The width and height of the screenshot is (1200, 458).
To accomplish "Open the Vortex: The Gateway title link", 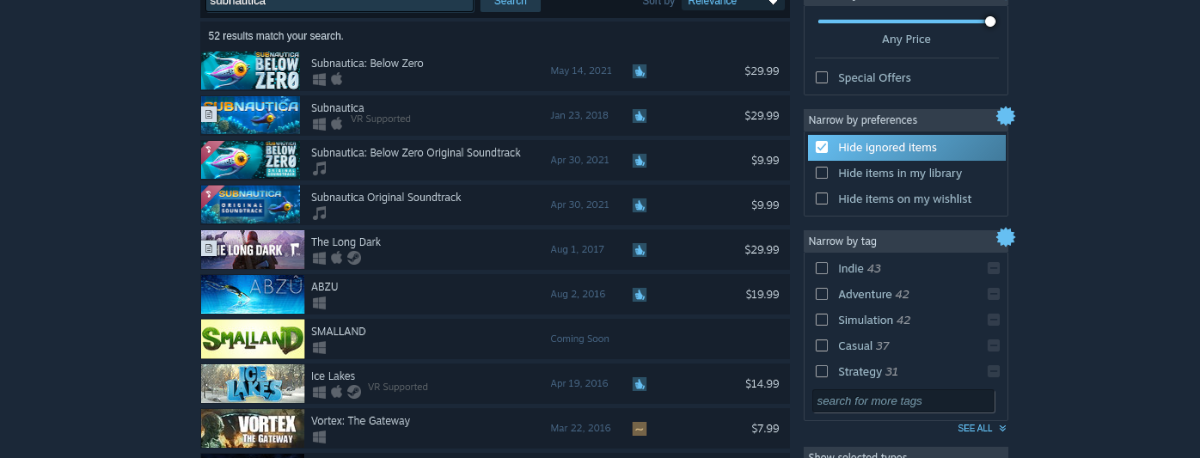I will [x=360, y=421].
